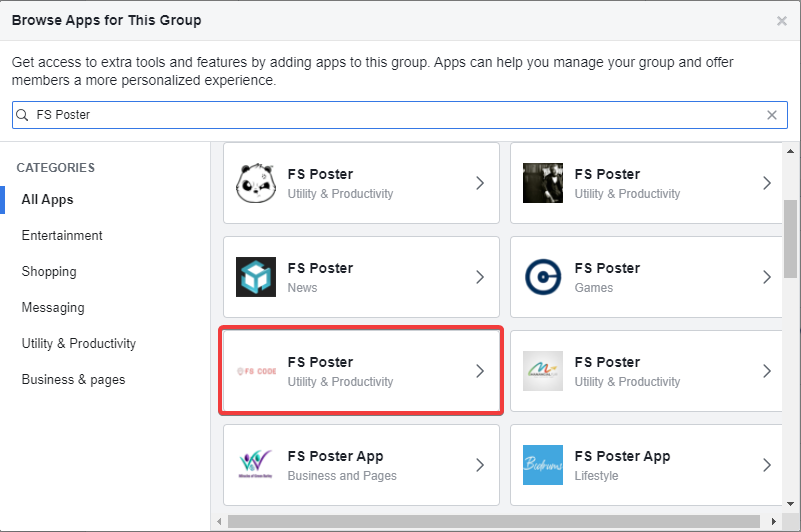Viewport: 801px width, 532px height.
Task: Click the magnifier icon in the search box
Action: point(22,115)
